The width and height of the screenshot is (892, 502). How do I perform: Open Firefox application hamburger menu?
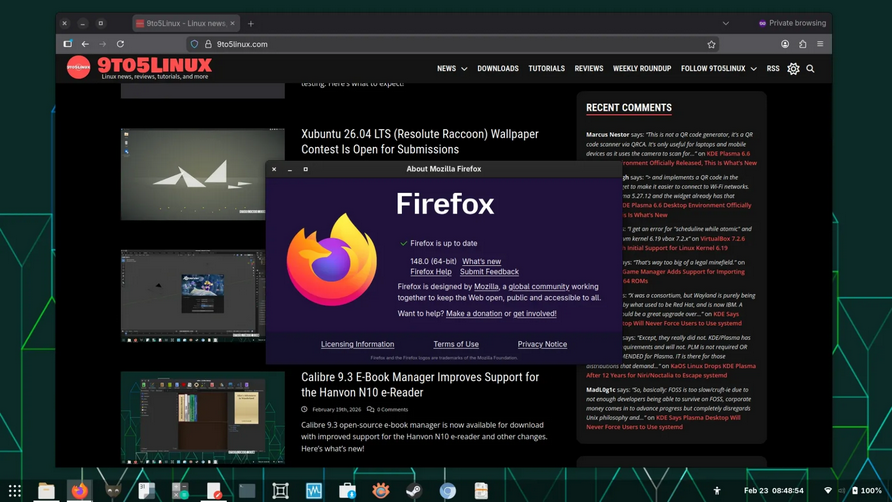pyautogui.click(x=820, y=44)
